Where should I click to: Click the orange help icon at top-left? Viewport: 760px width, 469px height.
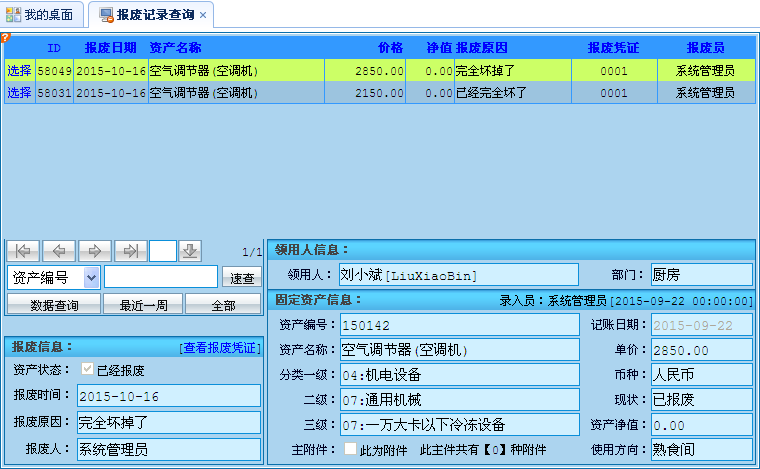coord(5,38)
